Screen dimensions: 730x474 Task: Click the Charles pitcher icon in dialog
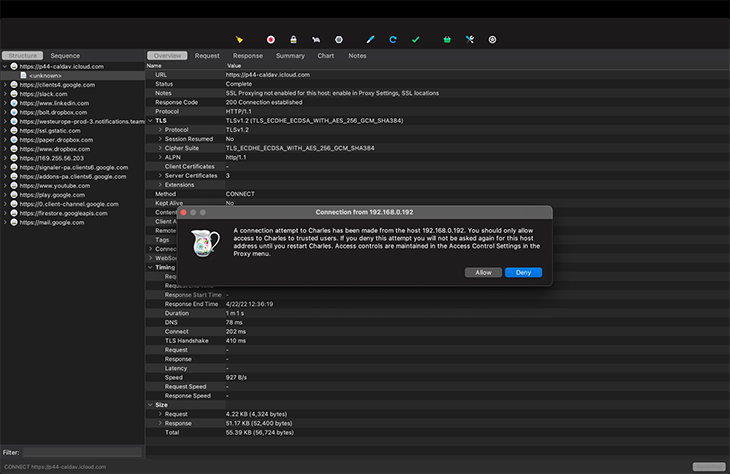pyautogui.click(x=205, y=243)
